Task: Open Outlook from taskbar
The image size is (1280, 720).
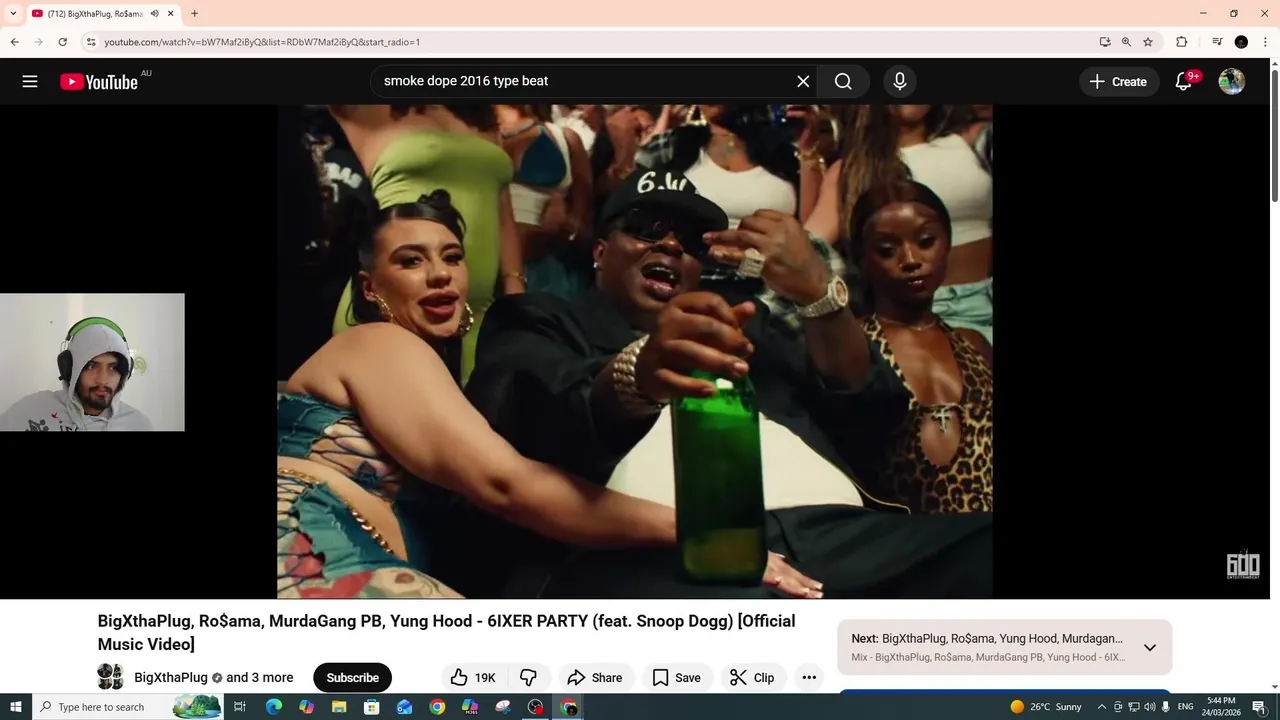Action: pos(404,707)
